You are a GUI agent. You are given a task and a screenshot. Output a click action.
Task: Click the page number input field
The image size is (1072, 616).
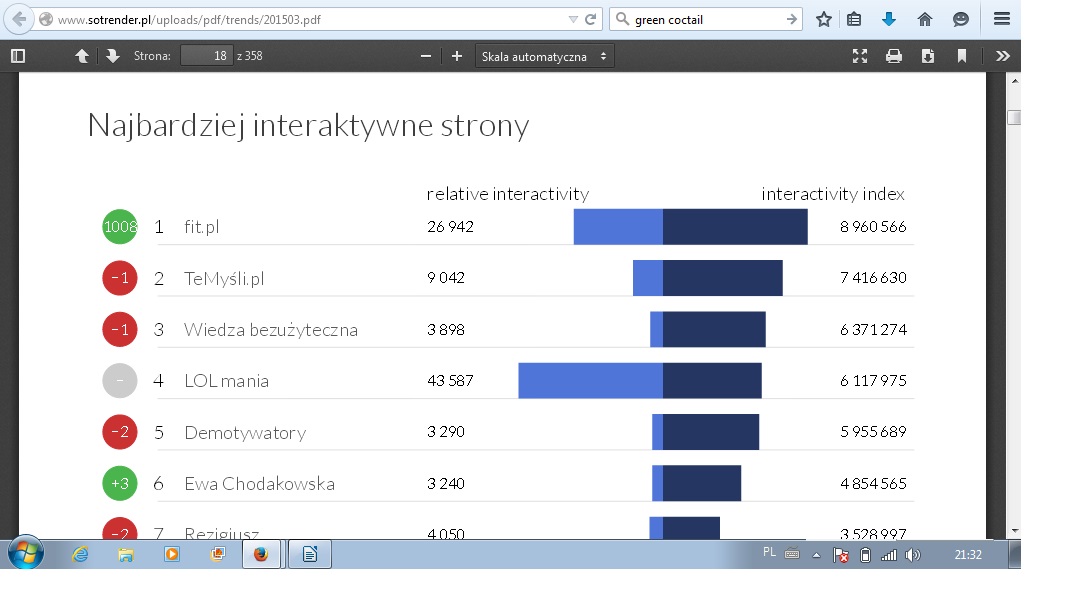[206, 56]
